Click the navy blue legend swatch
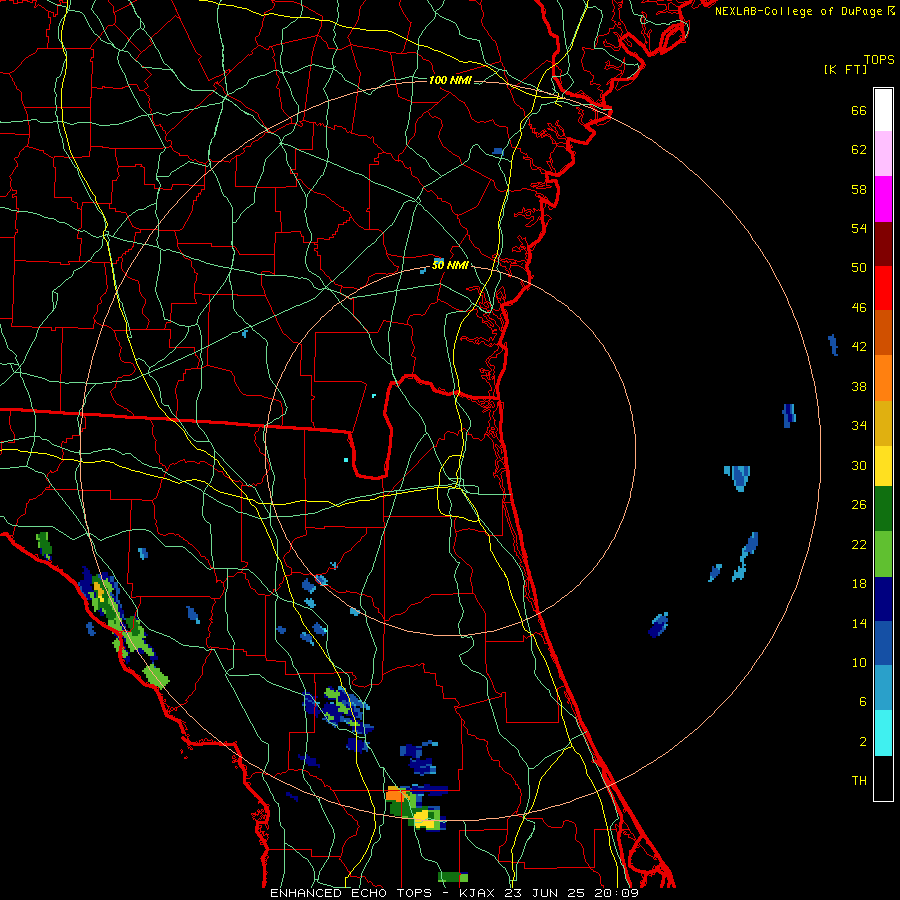 [883, 599]
